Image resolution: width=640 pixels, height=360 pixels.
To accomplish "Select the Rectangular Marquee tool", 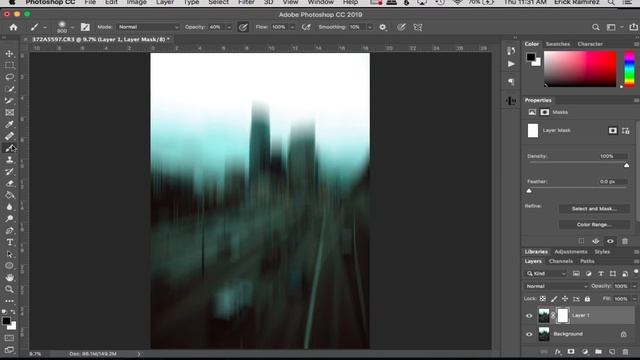I will point(9,65).
